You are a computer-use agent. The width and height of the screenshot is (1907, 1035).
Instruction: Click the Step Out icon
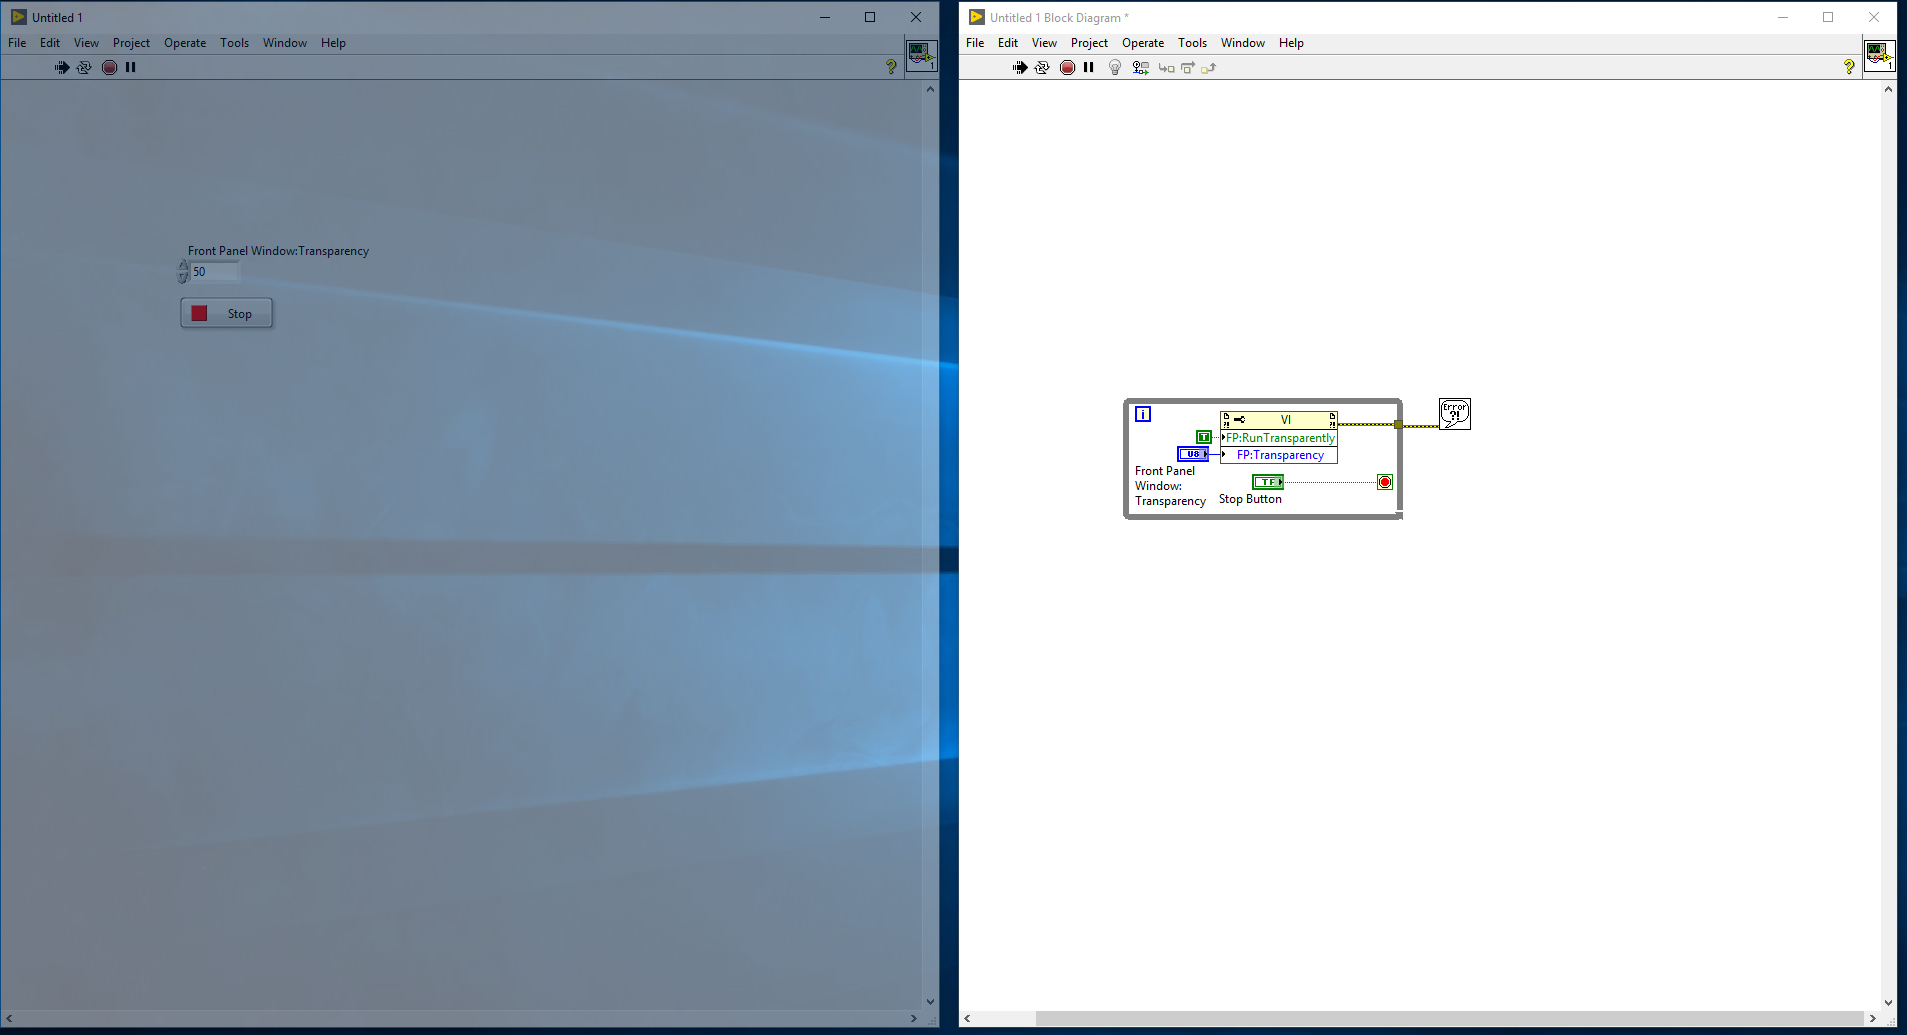click(x=1209, y=68)
